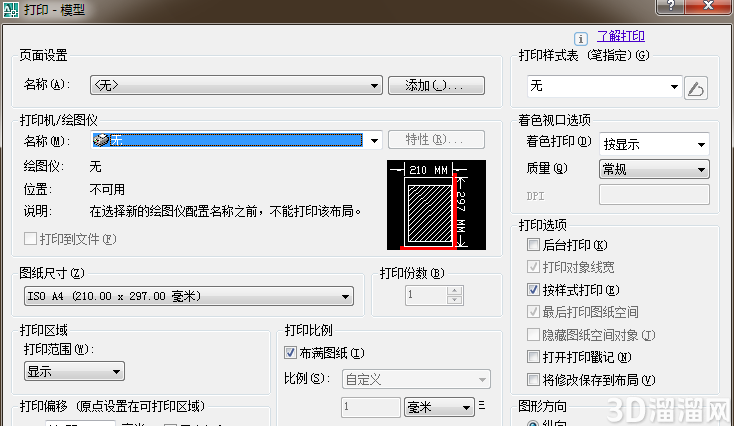The image size is (735, 426).
Task: Open the 着色打印 dropdown
Action: (x=654, y=144)
